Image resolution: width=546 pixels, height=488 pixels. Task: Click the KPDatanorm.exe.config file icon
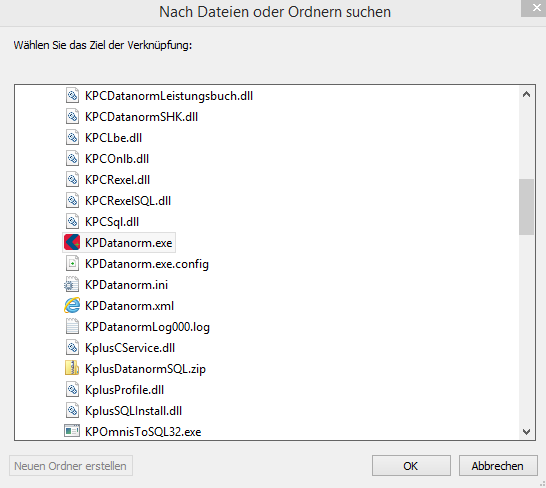pos(72,264)
